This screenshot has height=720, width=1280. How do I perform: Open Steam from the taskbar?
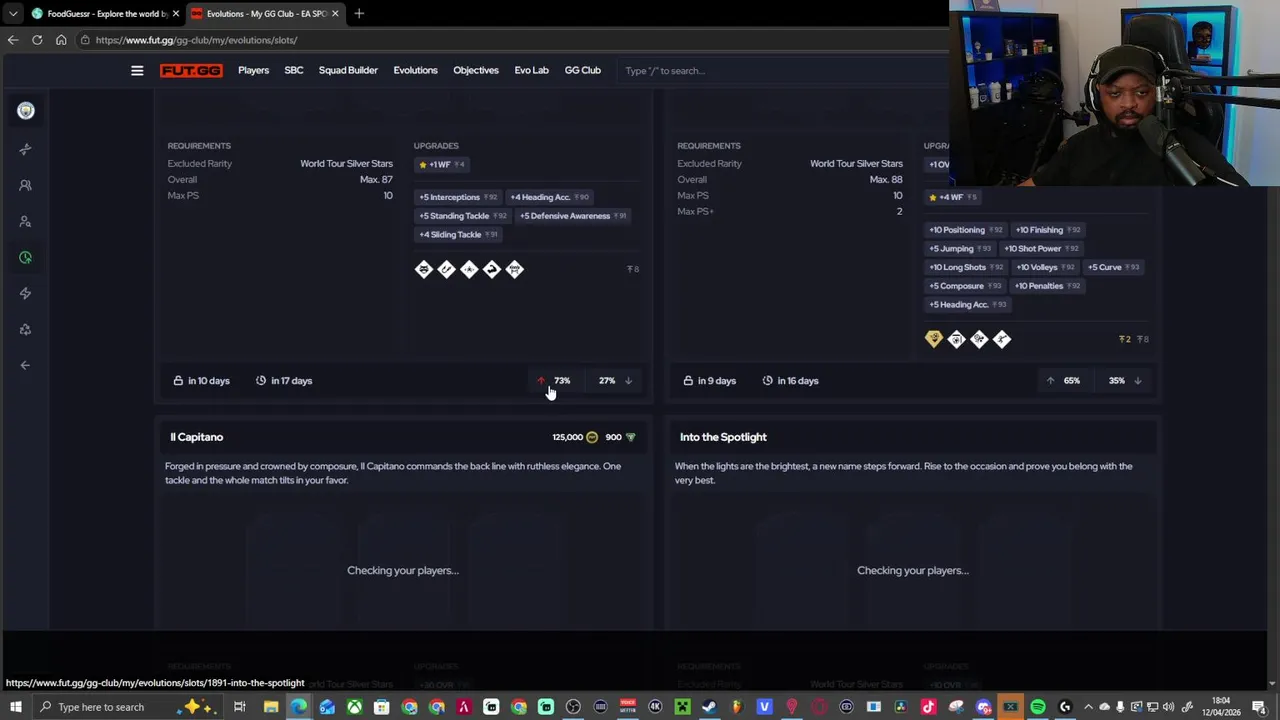pos(709,707)
